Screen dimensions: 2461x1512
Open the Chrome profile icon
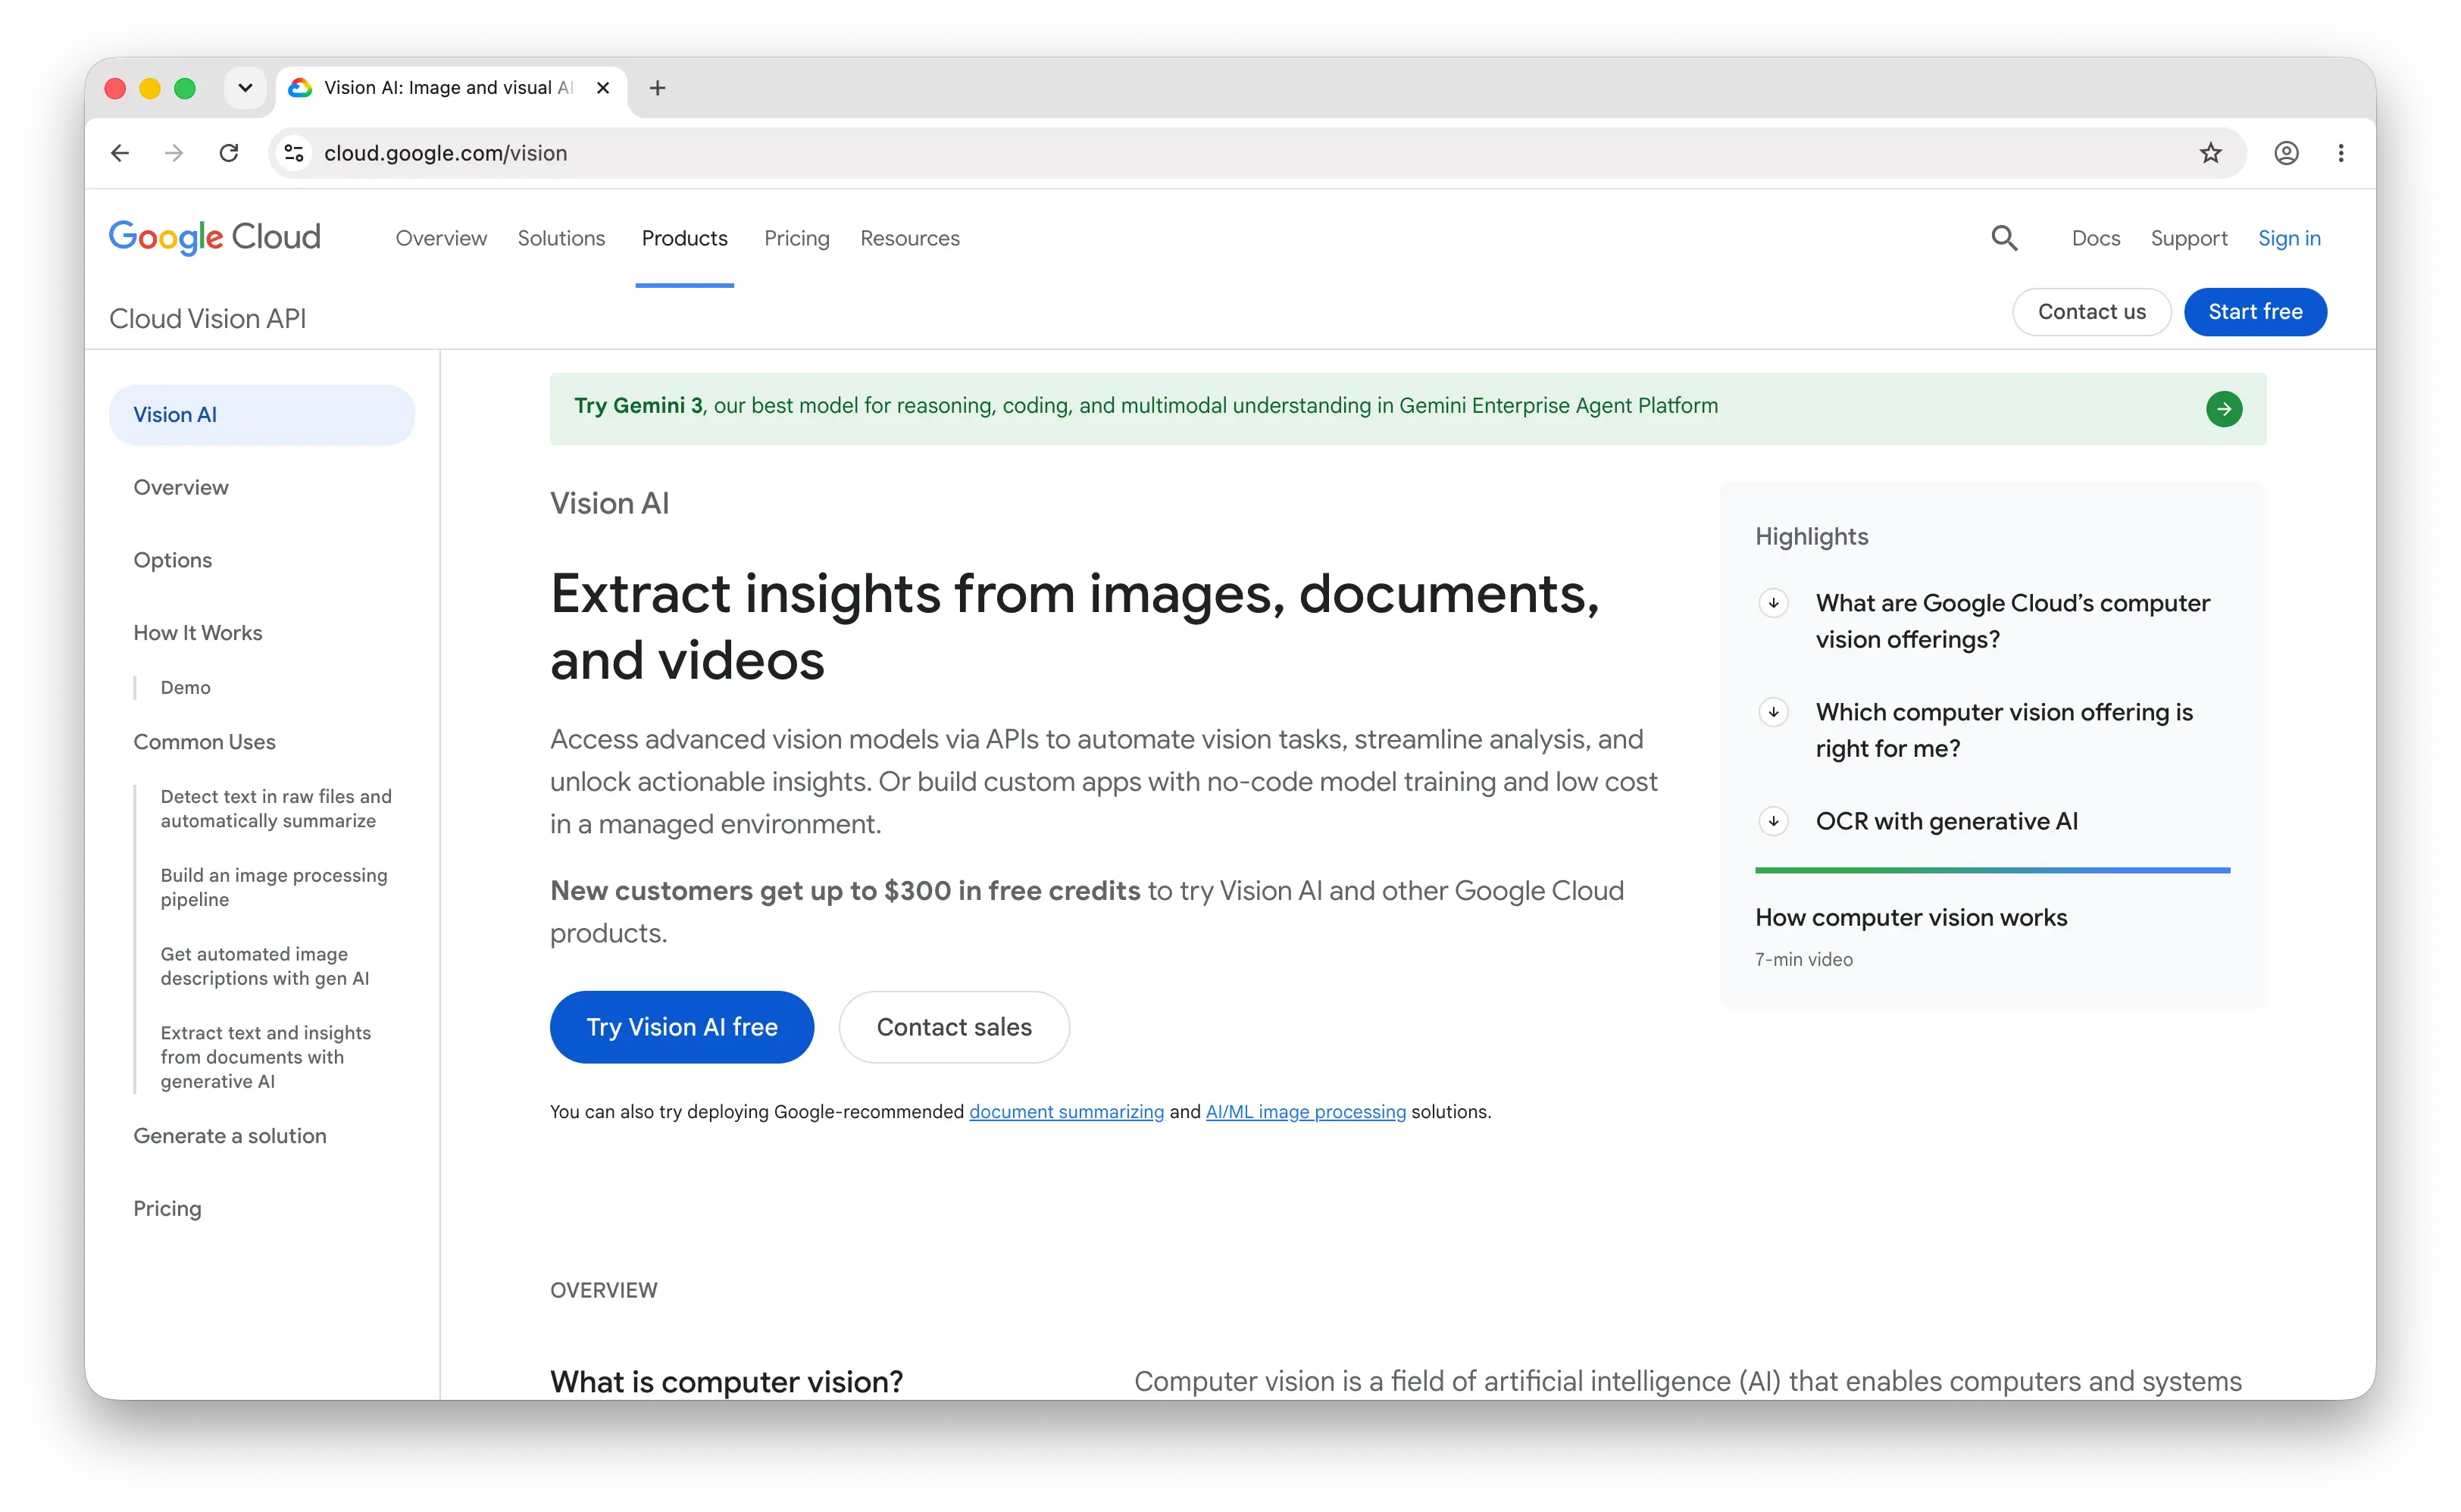tap(2286, 153)
